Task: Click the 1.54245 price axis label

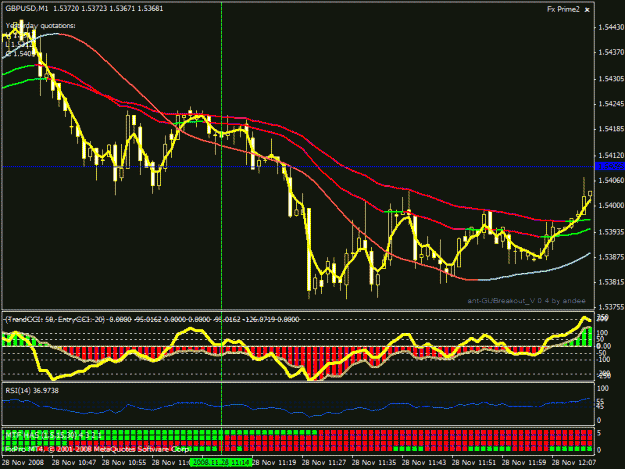Action: tap(610, 104)
